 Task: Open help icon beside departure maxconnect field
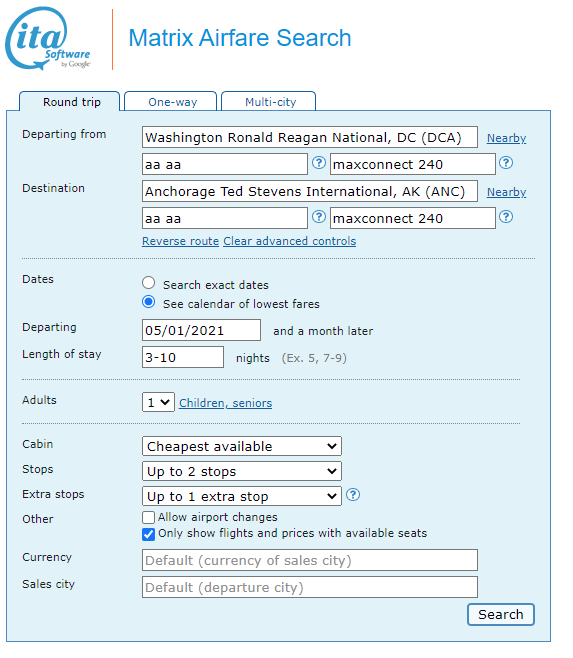tap(506, 162)
